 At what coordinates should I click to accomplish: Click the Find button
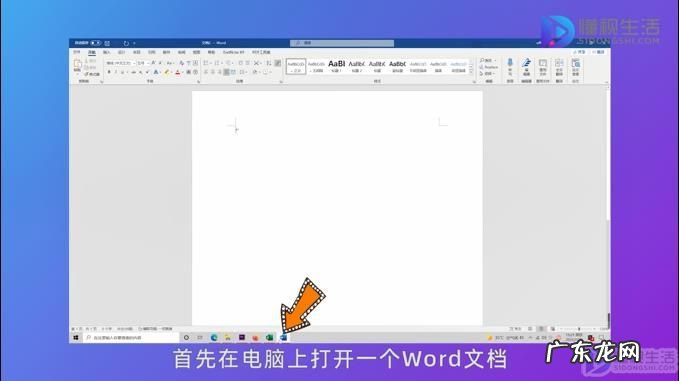pyautogui.click(x=487, y=60)
